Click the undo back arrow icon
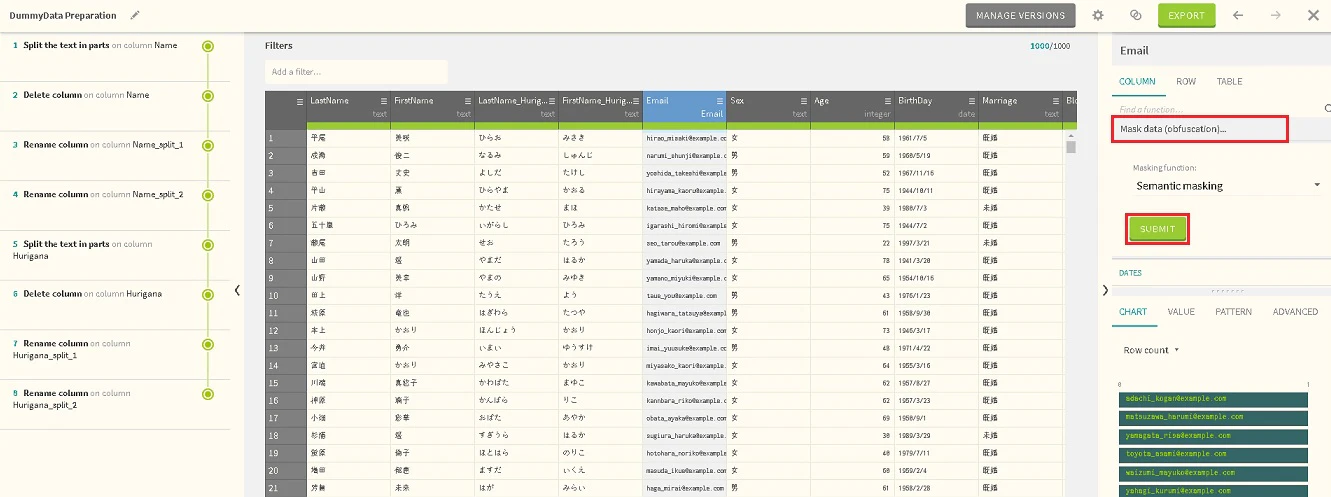 (1238, 15)
